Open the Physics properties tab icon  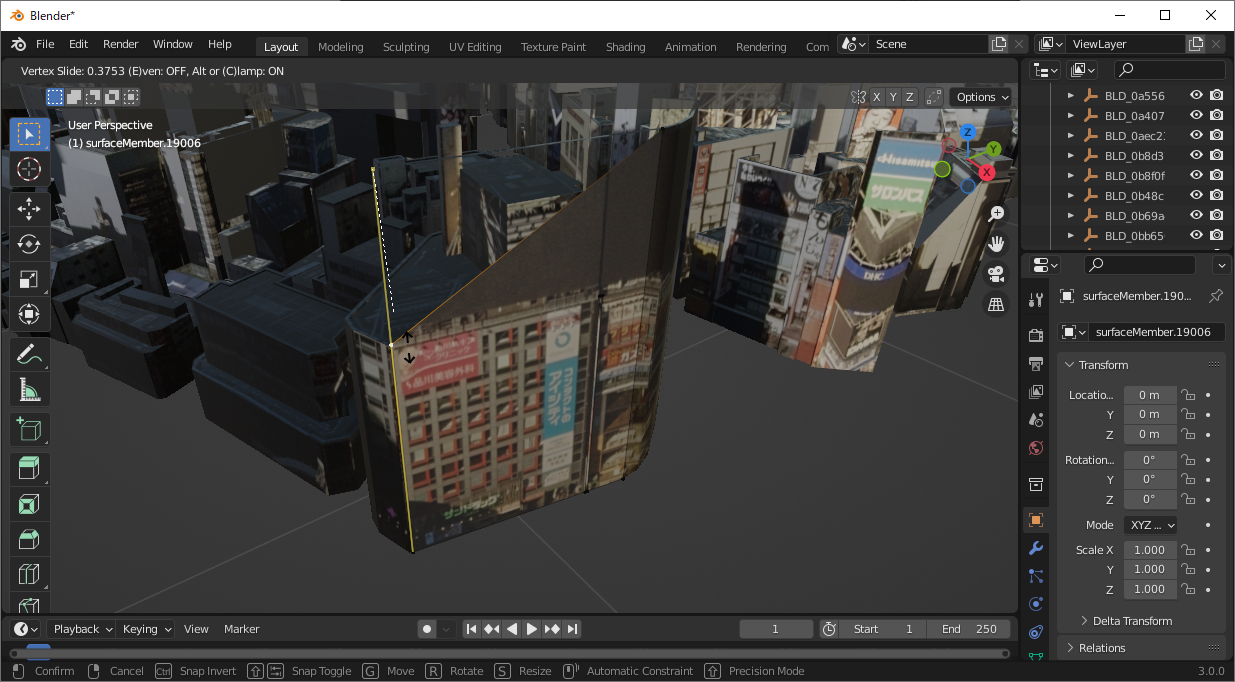1036,604
